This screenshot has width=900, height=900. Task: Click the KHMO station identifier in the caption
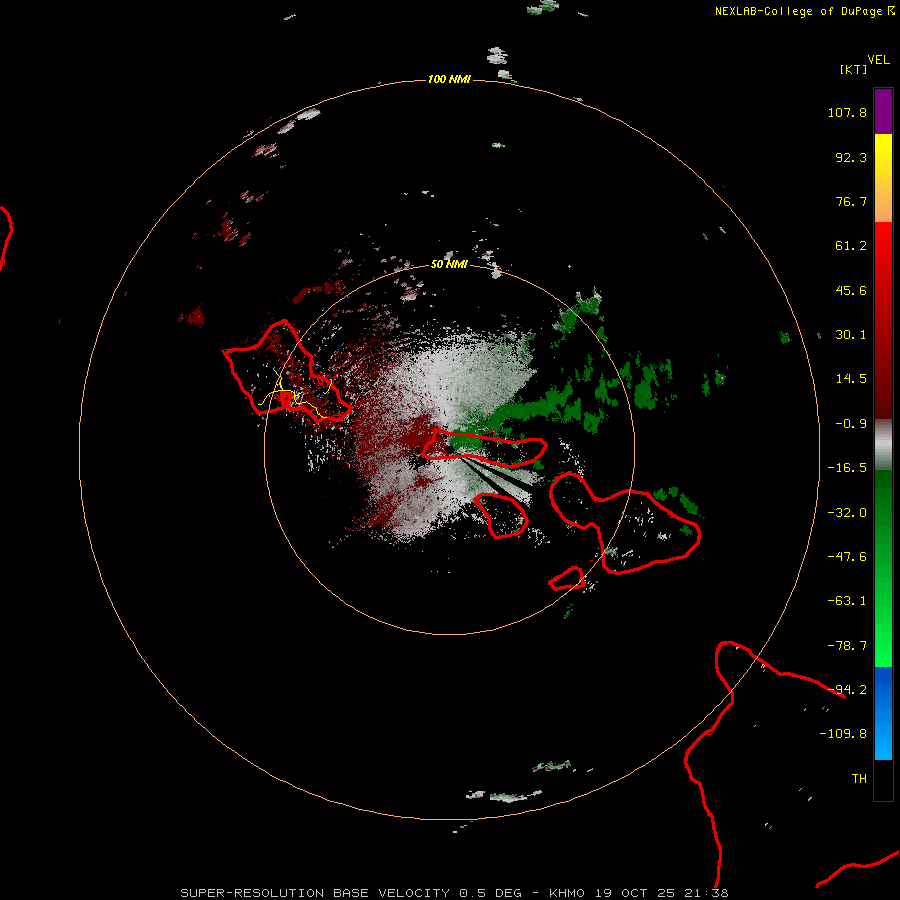(x=567, y=893)
